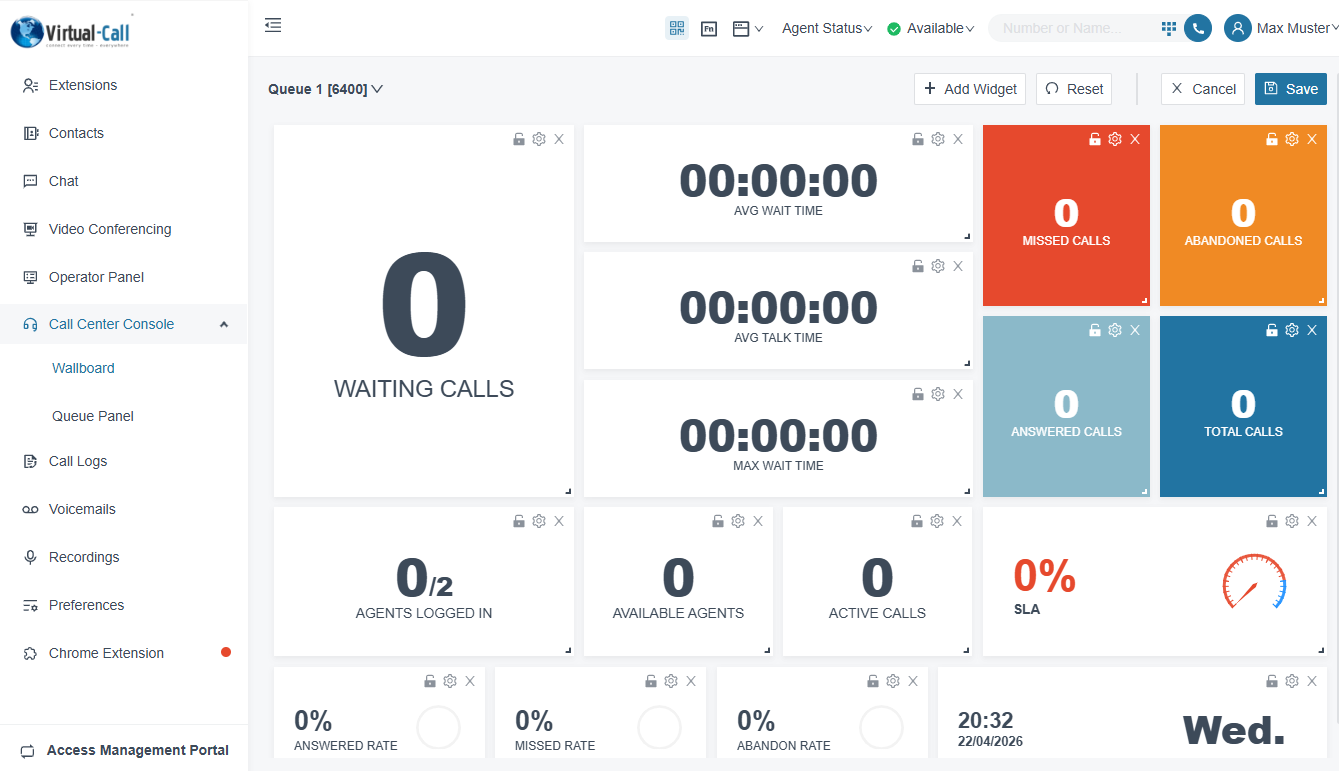Expand the Queue 1 [6400] selector

pyautogui.click(x=326, y=89)
